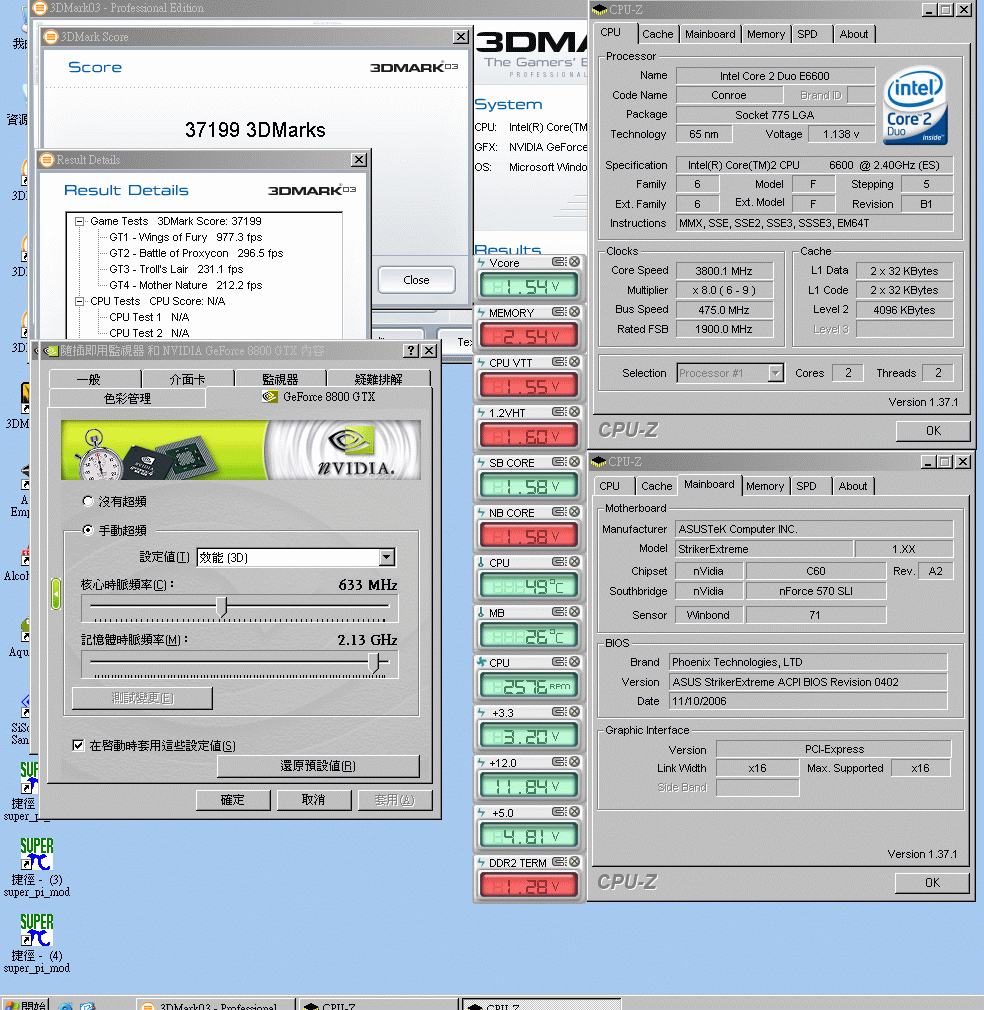
Task: Click OK in CPU-Z Processor window
Action: click(x=933, y=431)
